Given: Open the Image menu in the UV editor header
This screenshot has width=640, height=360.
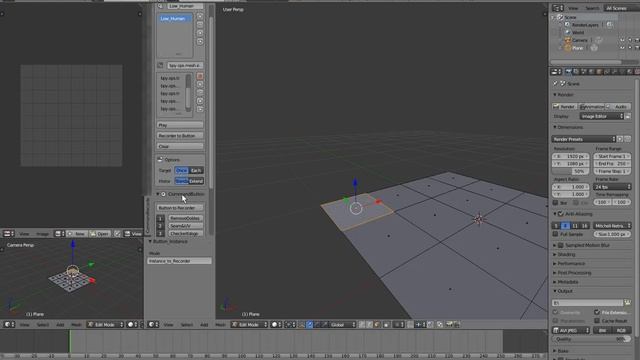Looking at the screenshot, I should pos(42,234).
